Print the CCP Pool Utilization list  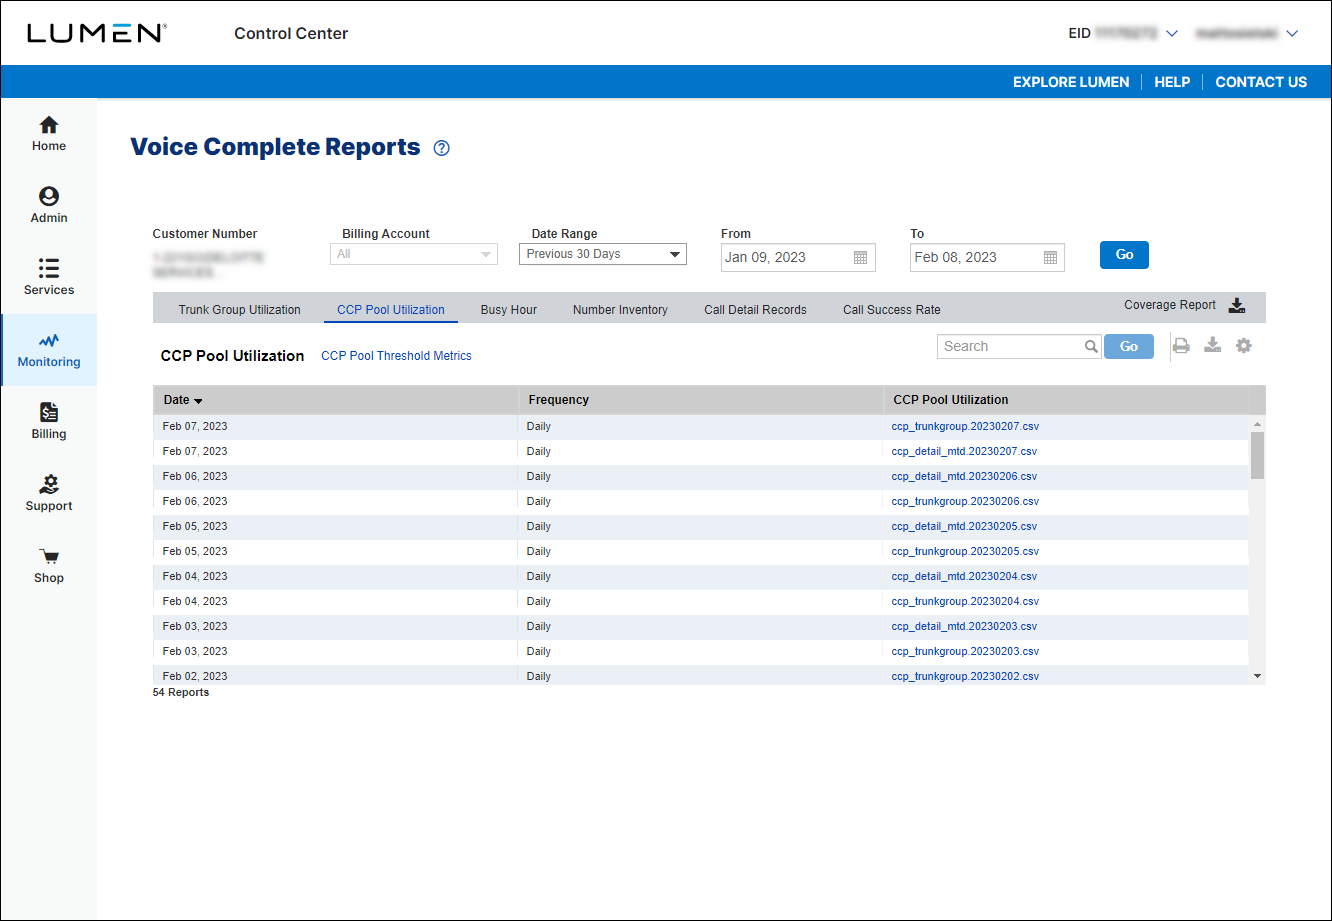click(1181, 346)
